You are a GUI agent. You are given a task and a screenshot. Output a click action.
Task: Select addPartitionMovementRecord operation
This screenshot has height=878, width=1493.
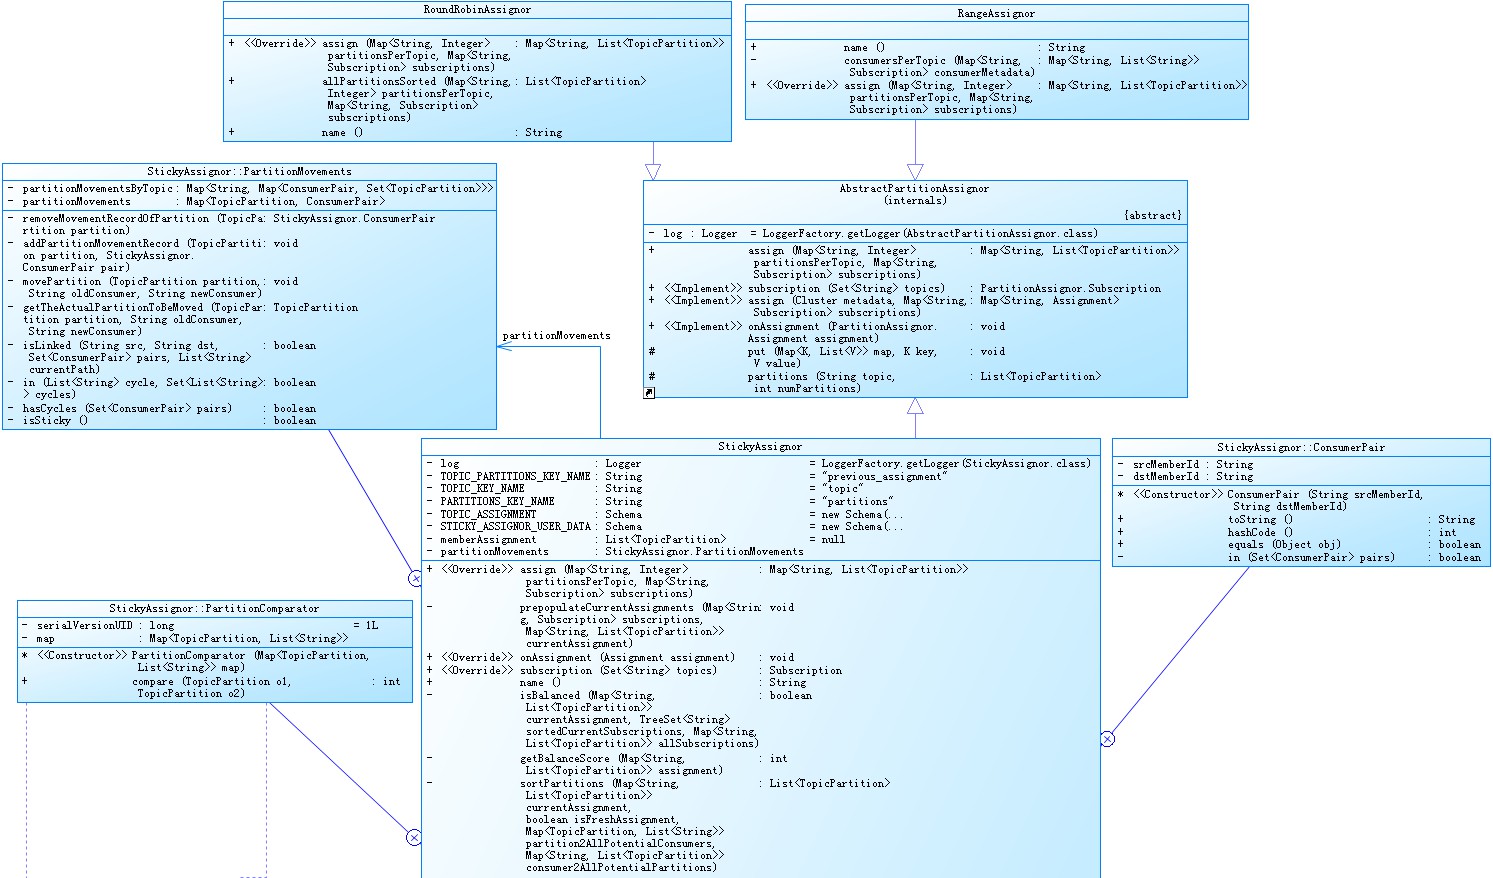pos(153,255)
